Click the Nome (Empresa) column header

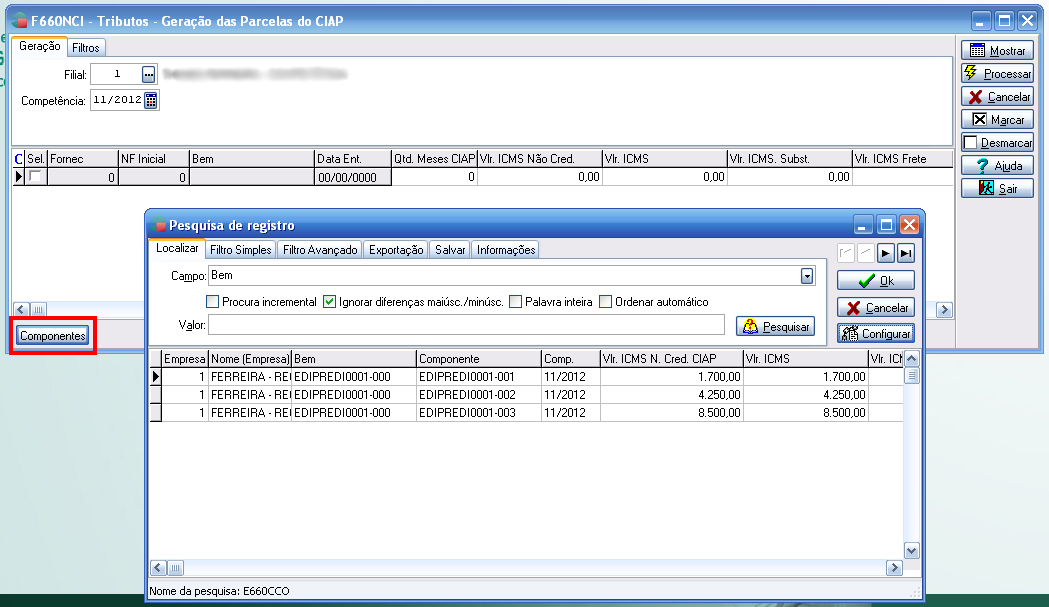(250, 359)
